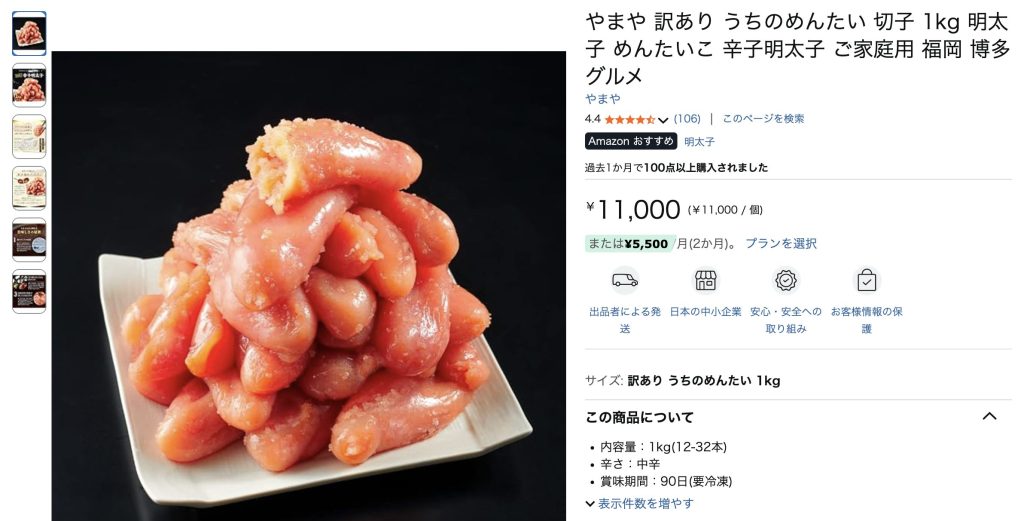
Task: Click the storefront small business icon
Action: (705, 281)
